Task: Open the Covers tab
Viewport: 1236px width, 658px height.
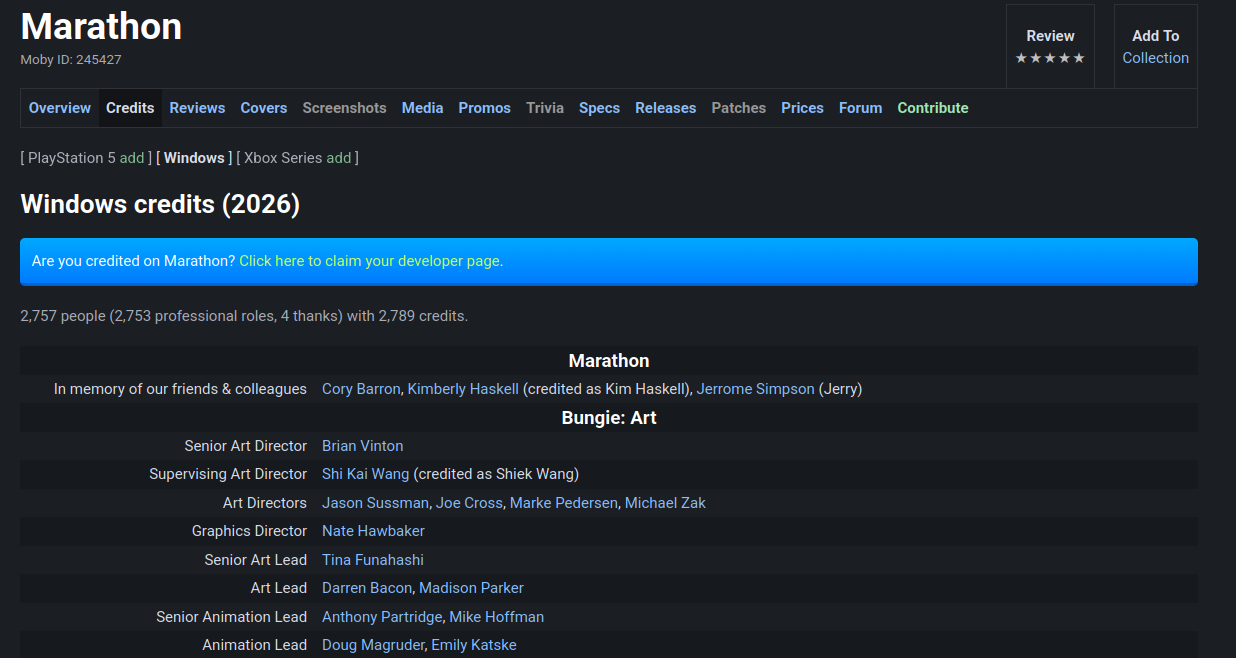Action: [x=264, y=108]
